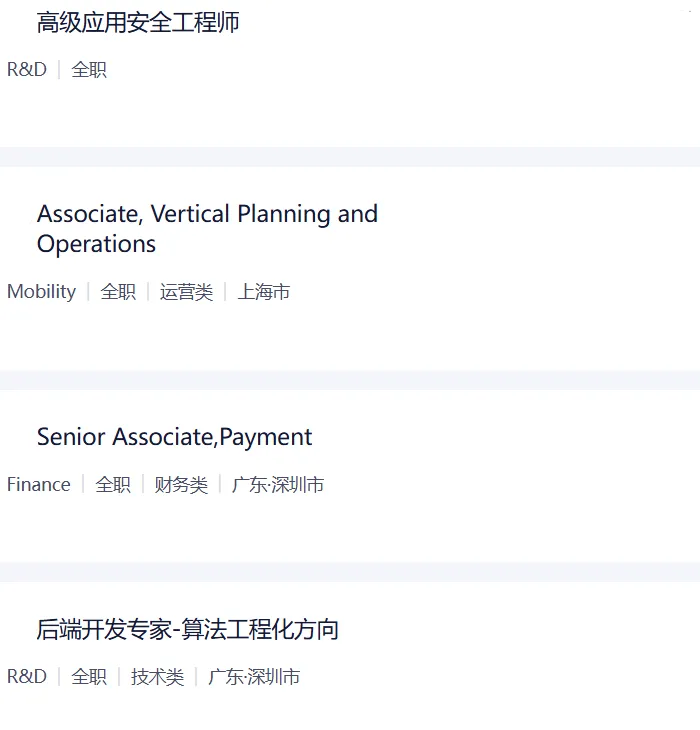
Task: Click 广东·深圳市 under 后端开发专家 listing
Action: [254, 677]
